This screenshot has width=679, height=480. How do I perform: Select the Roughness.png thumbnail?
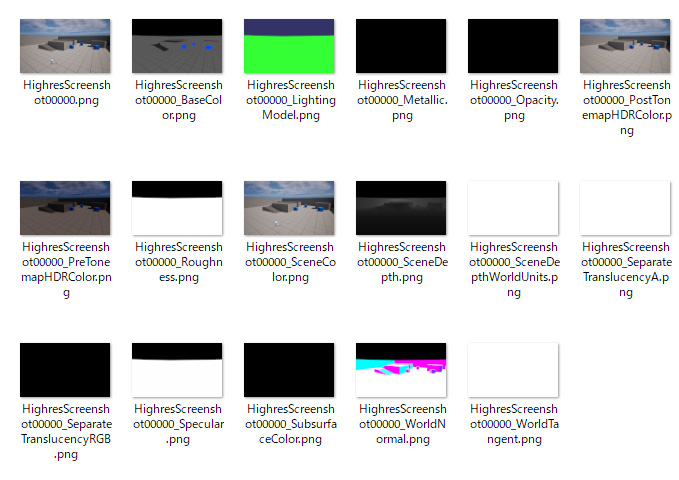pyautogui.click(x=177, y=208)
